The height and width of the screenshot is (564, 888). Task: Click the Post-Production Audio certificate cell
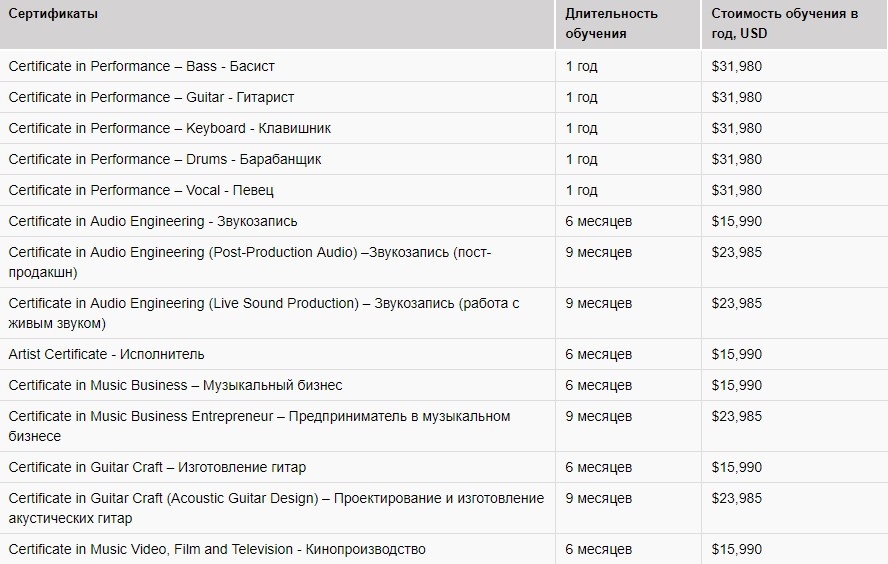[x=250, y=262]
